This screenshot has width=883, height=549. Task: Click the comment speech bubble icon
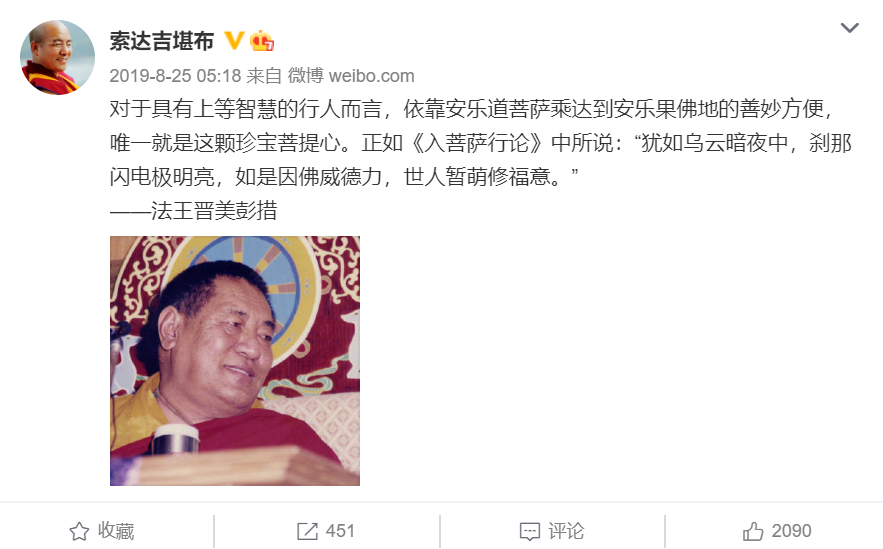530,532
